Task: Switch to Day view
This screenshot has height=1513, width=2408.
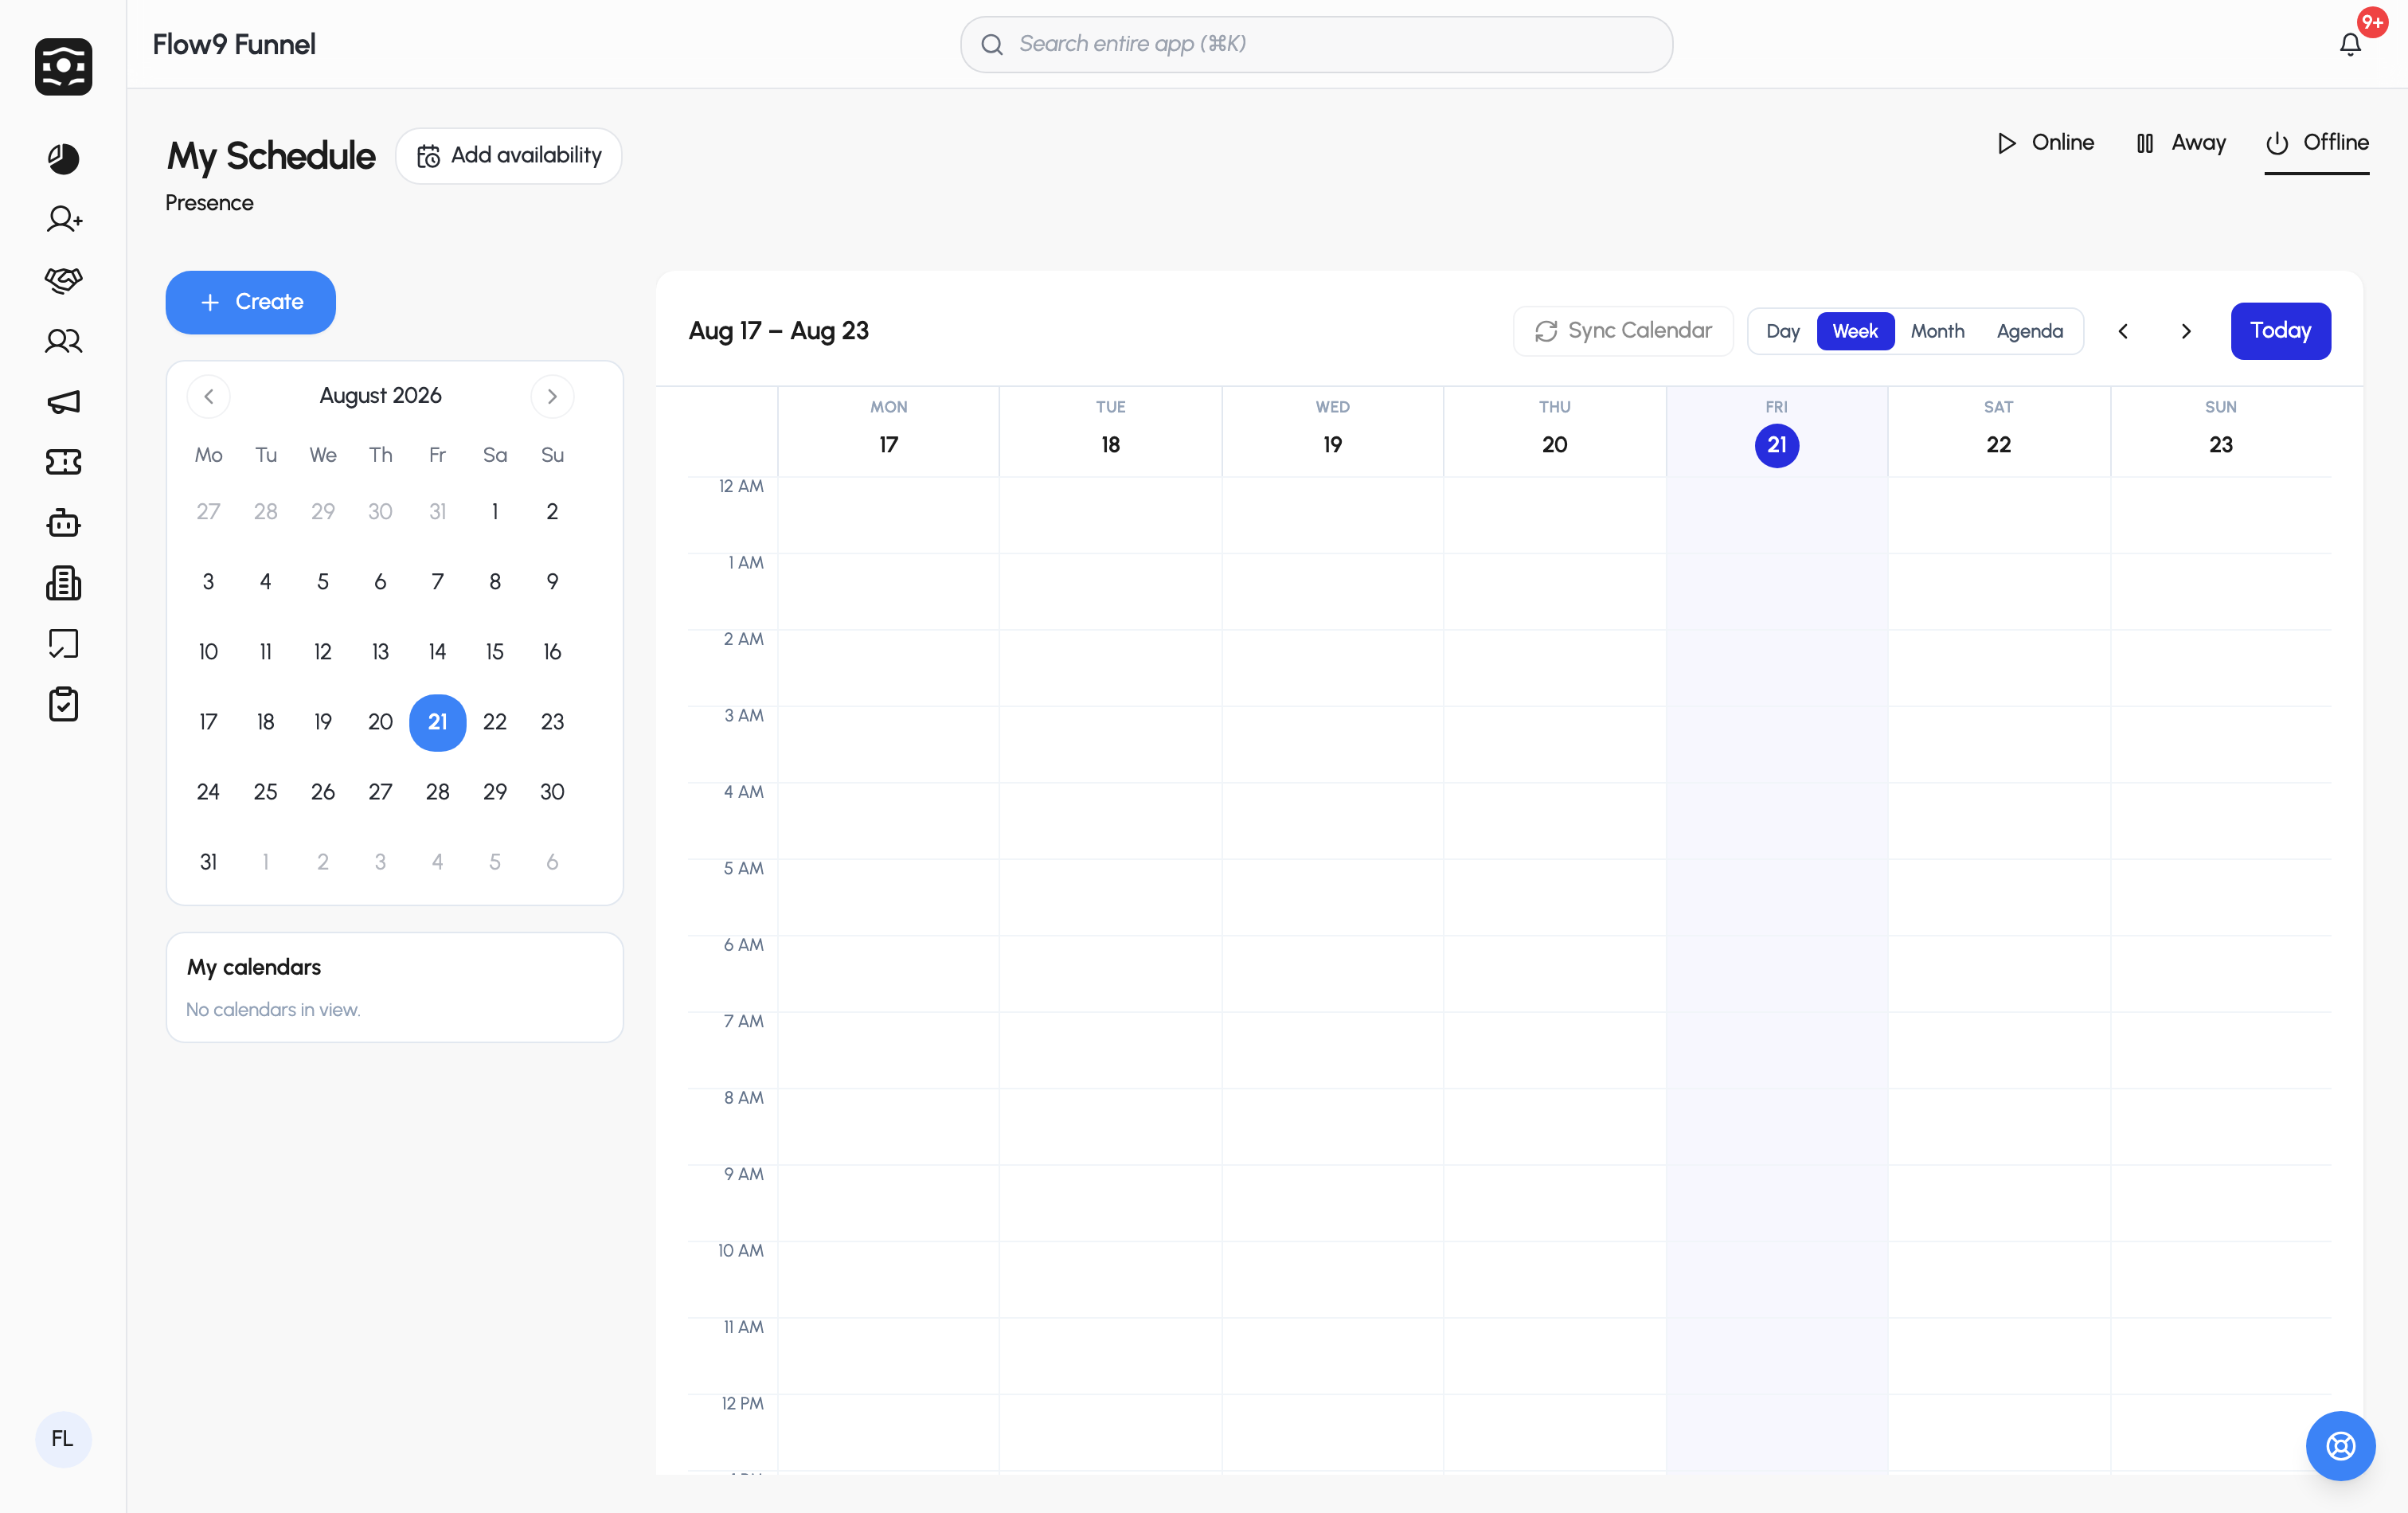Action: pyautogui.click(x=1782, y=331)
